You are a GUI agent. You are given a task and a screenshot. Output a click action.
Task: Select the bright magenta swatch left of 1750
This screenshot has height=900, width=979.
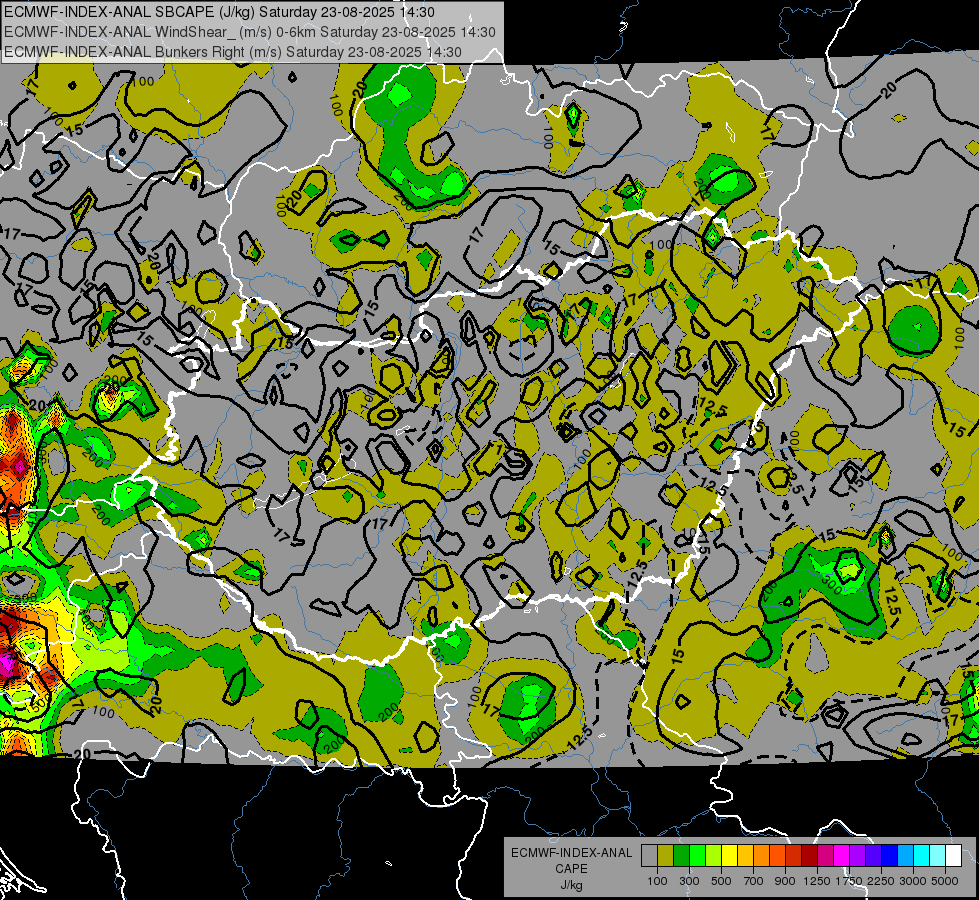tap(842, 856)
